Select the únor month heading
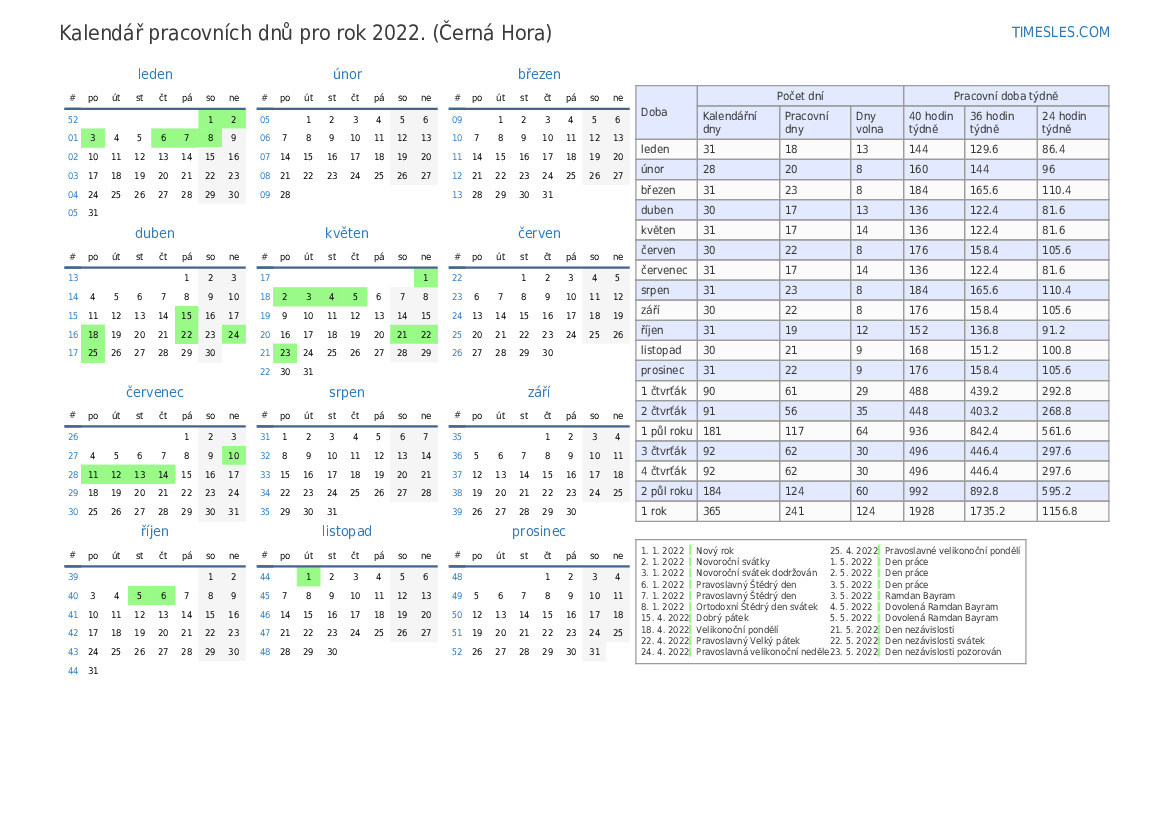The image size is (1169, 827). click(347, 74)
